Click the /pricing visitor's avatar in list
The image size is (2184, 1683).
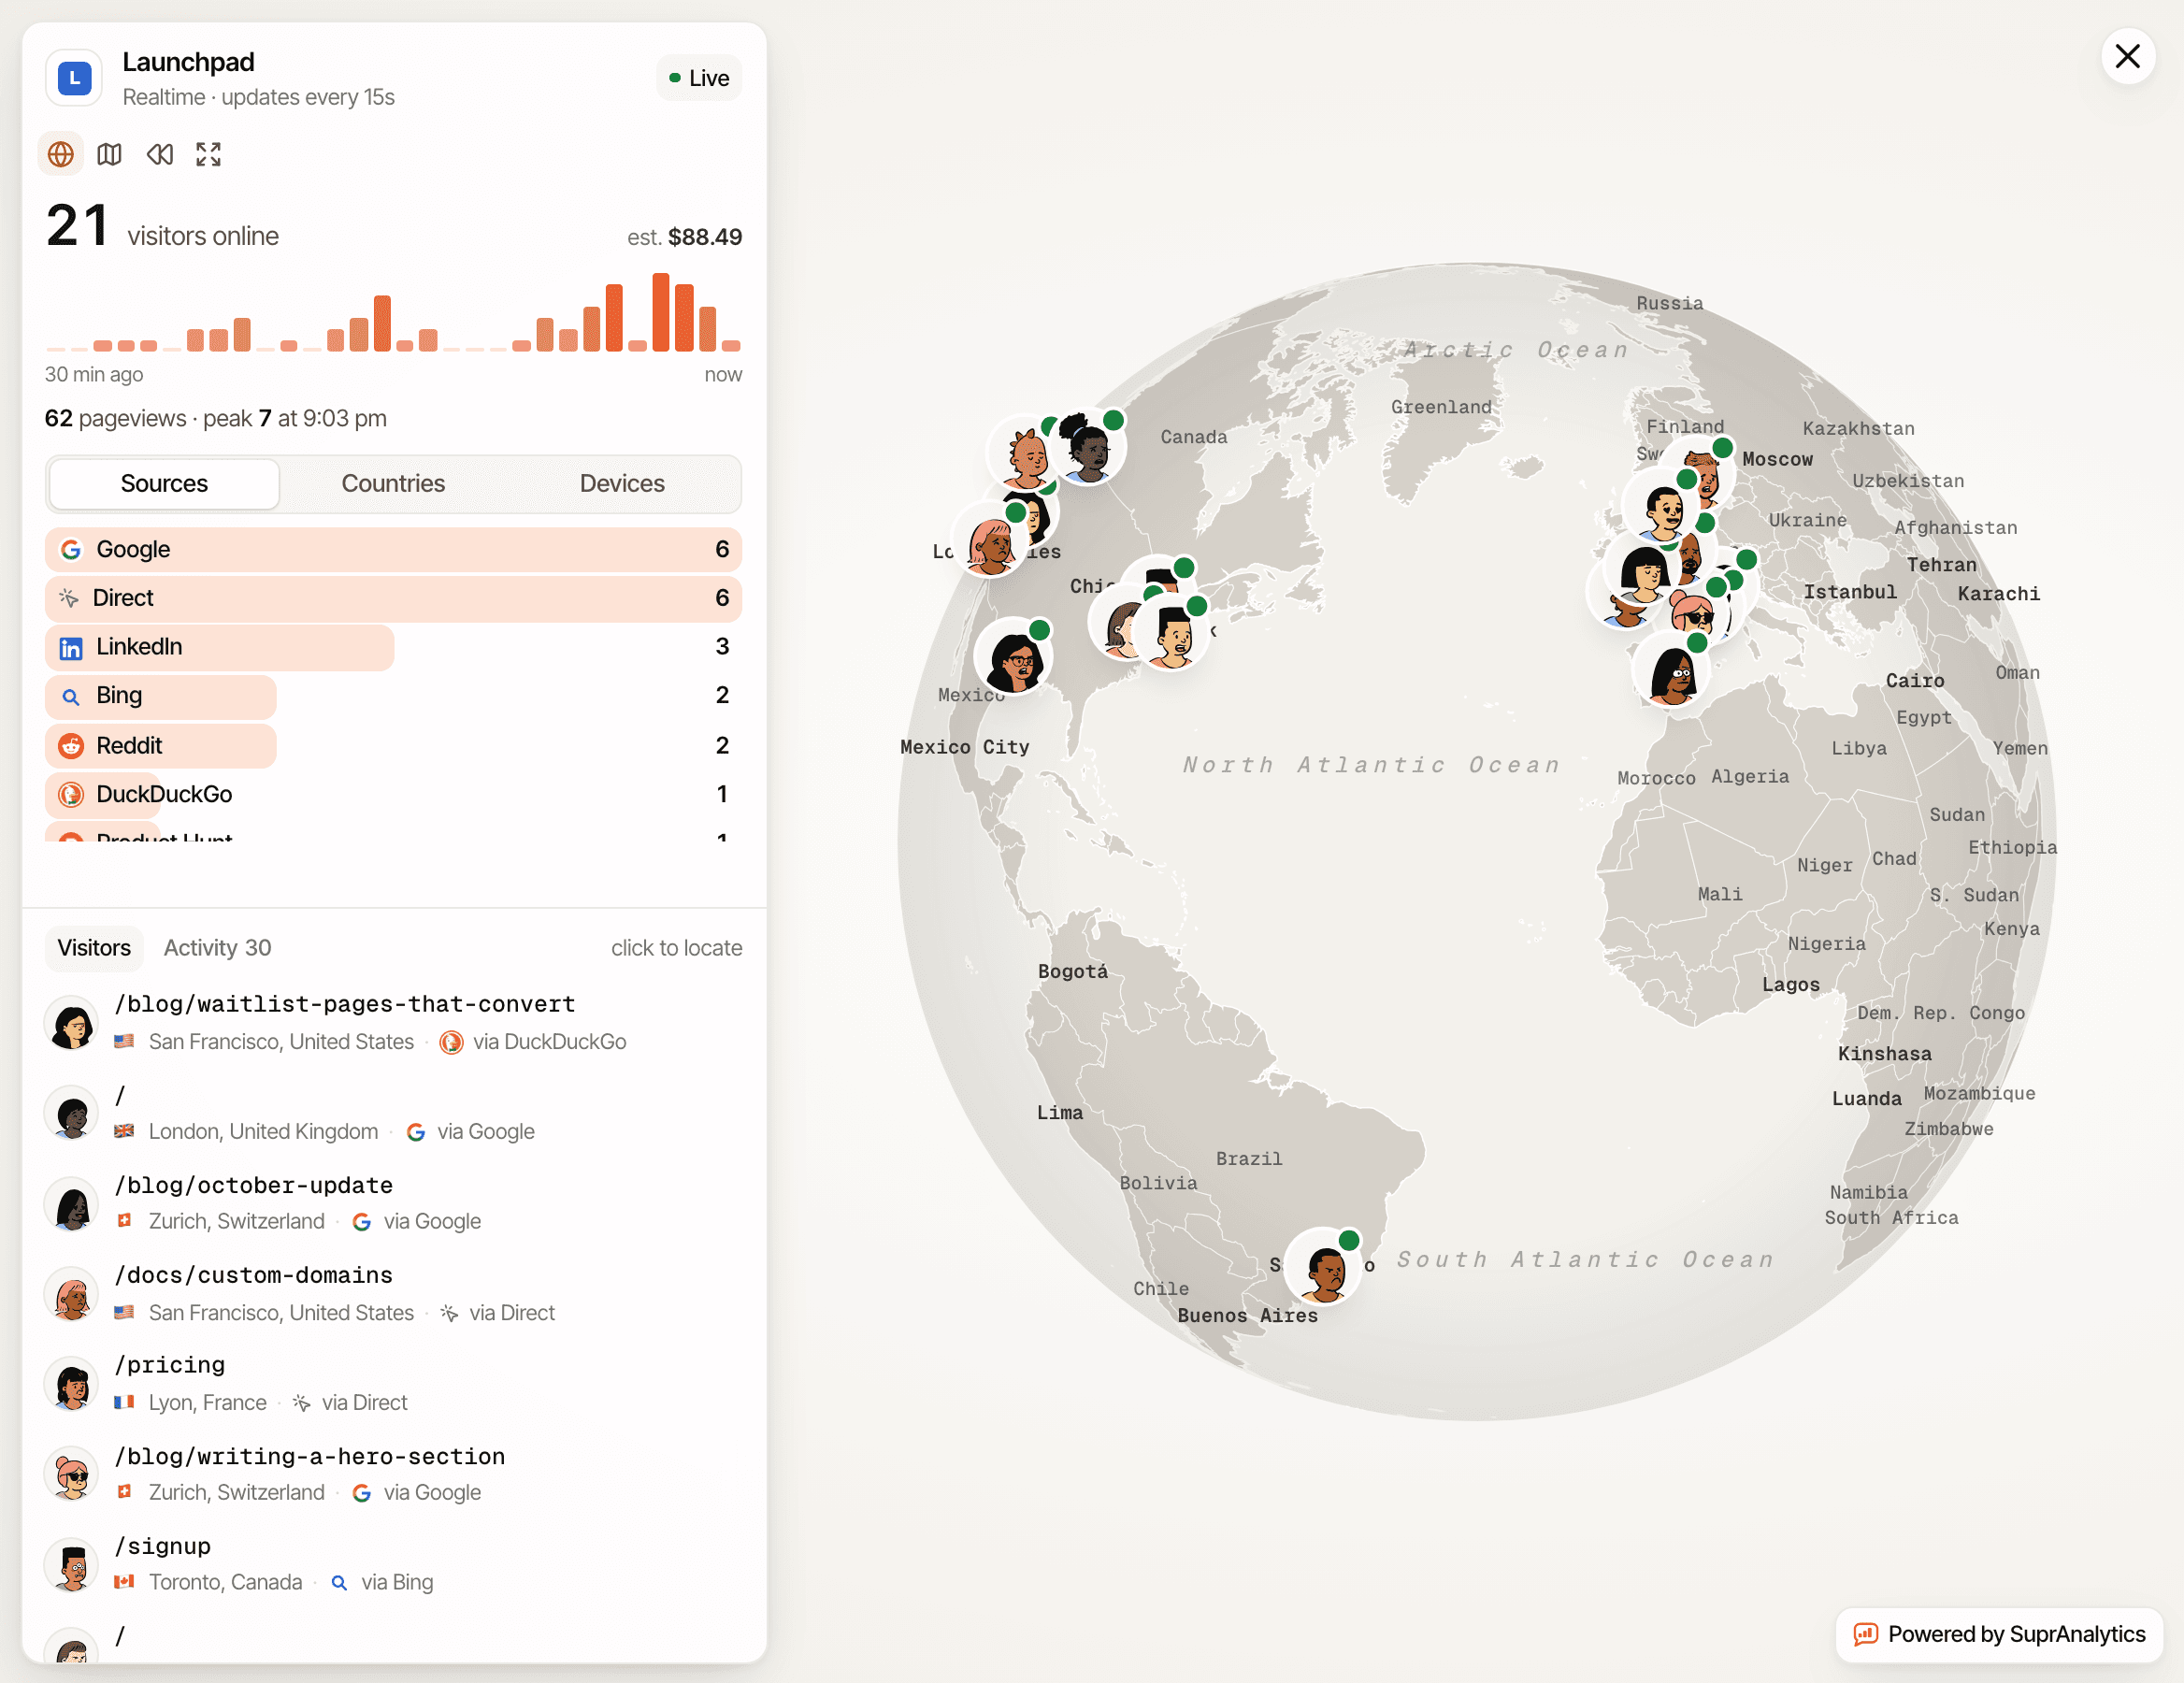coord(72,1385)
